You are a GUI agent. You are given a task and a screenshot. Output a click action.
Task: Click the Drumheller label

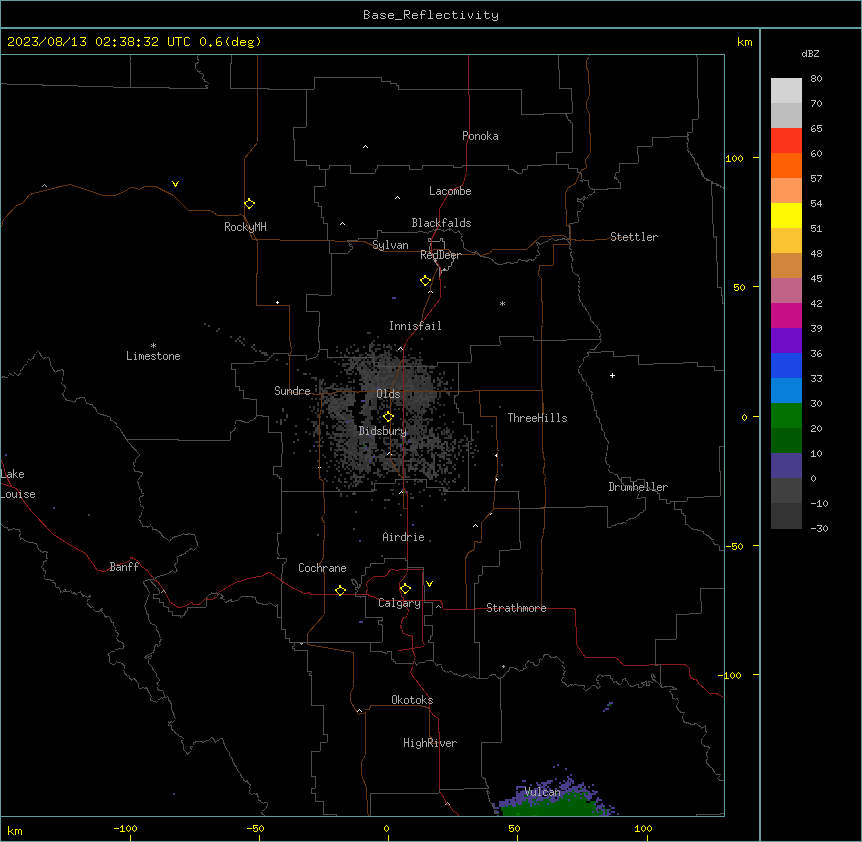[x=638, y=487]
